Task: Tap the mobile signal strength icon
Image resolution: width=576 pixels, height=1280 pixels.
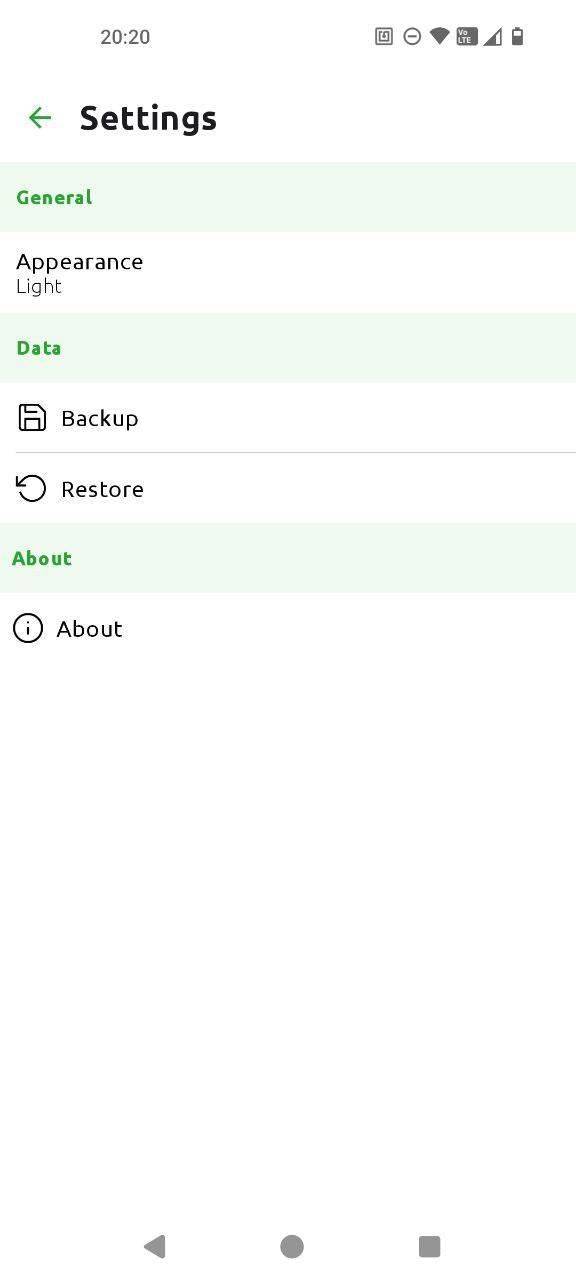Action: [493, 36]
